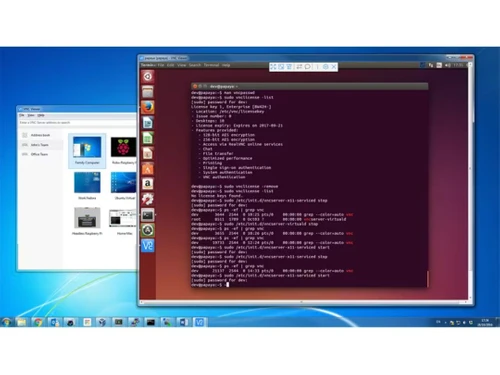Image resolution: width=500 pixels, height=375 pixels.
Task: Click the horizontal scrollbar of VNC session window
Action: 303,302
